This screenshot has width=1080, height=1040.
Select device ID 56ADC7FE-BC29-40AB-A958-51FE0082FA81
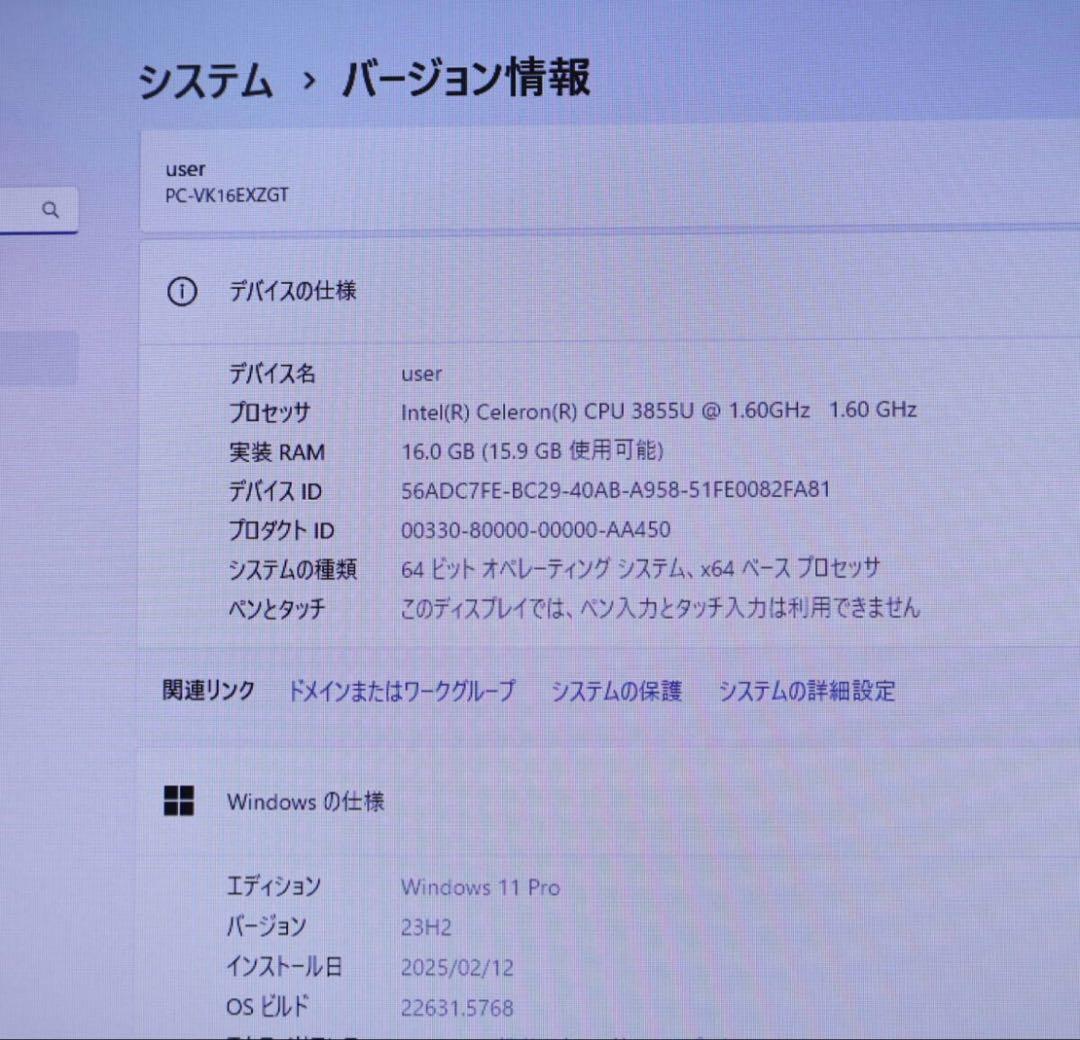pyautogui.click(x=616, y=490)
